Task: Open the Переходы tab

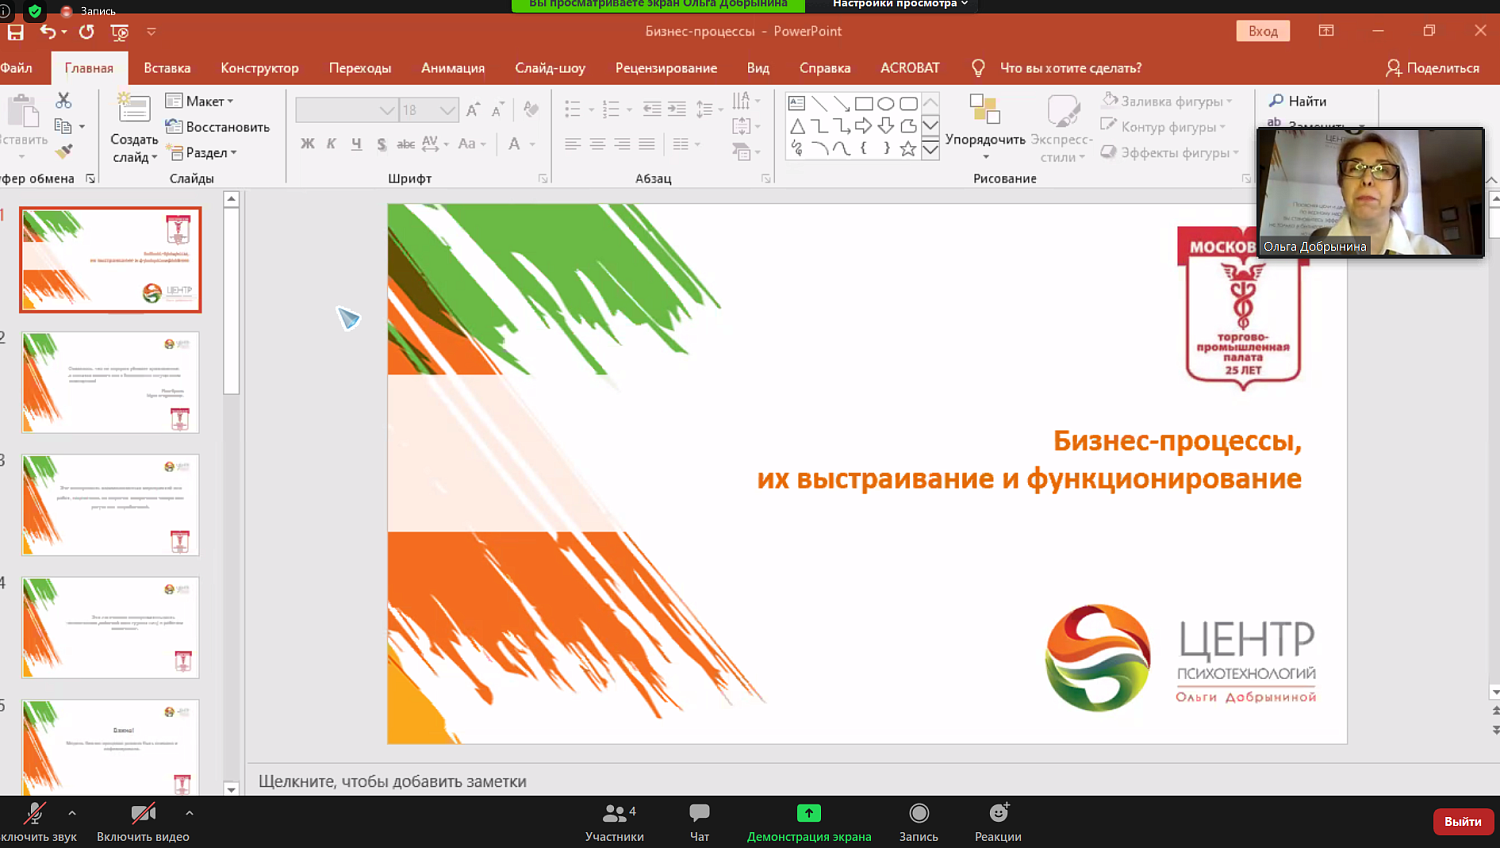Action: coord(360,68)
